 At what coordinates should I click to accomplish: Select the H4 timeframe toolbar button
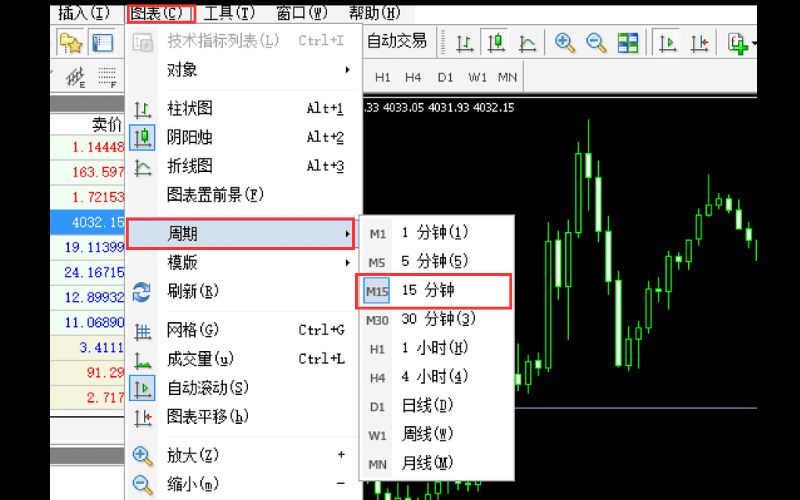[413, 78]
